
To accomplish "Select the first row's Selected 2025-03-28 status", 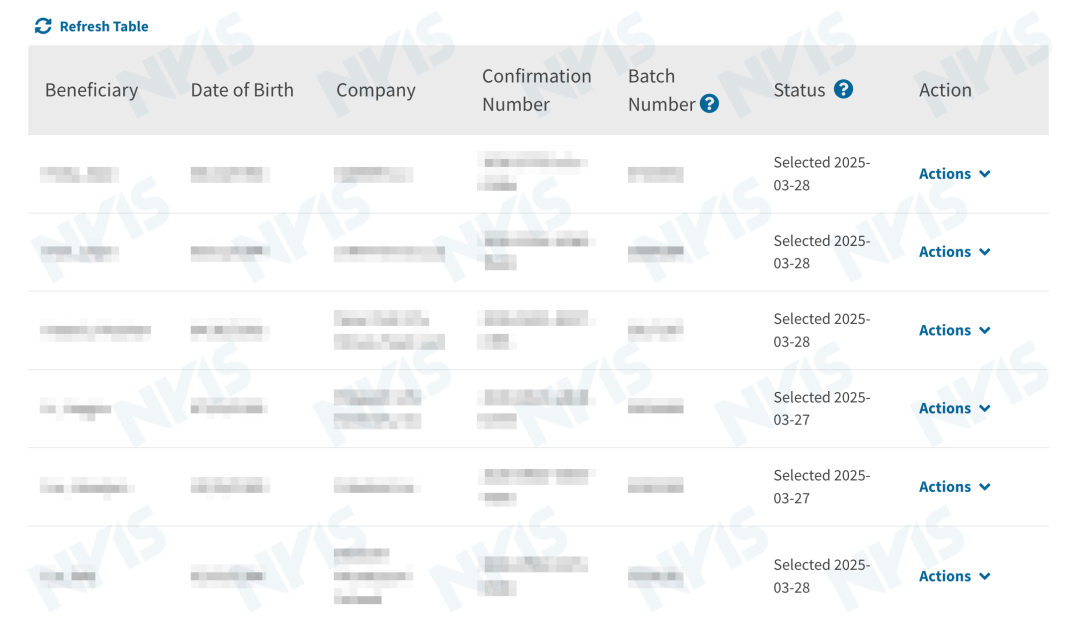I will [x=821, y=174].
